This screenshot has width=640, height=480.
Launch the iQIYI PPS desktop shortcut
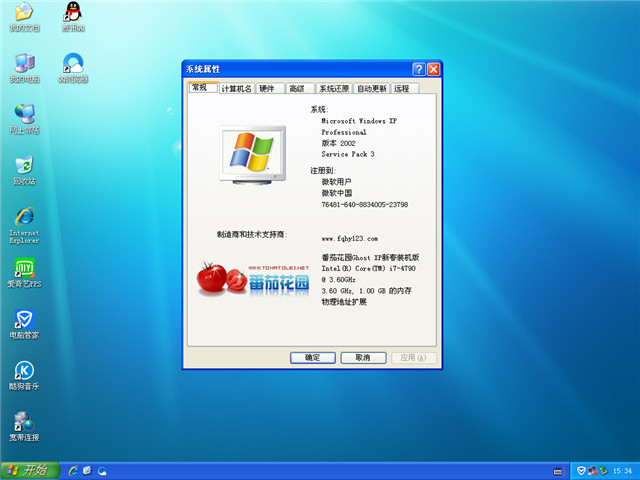pyautogui.click(x=24, y=273)
